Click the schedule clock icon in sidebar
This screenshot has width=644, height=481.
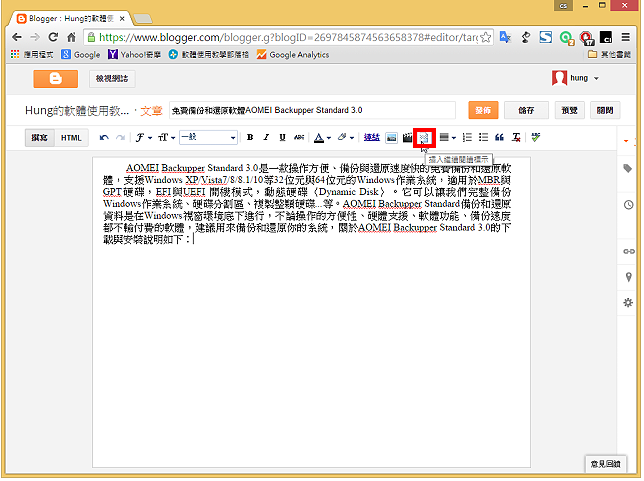pyautogui.click(x=628, y=205)
